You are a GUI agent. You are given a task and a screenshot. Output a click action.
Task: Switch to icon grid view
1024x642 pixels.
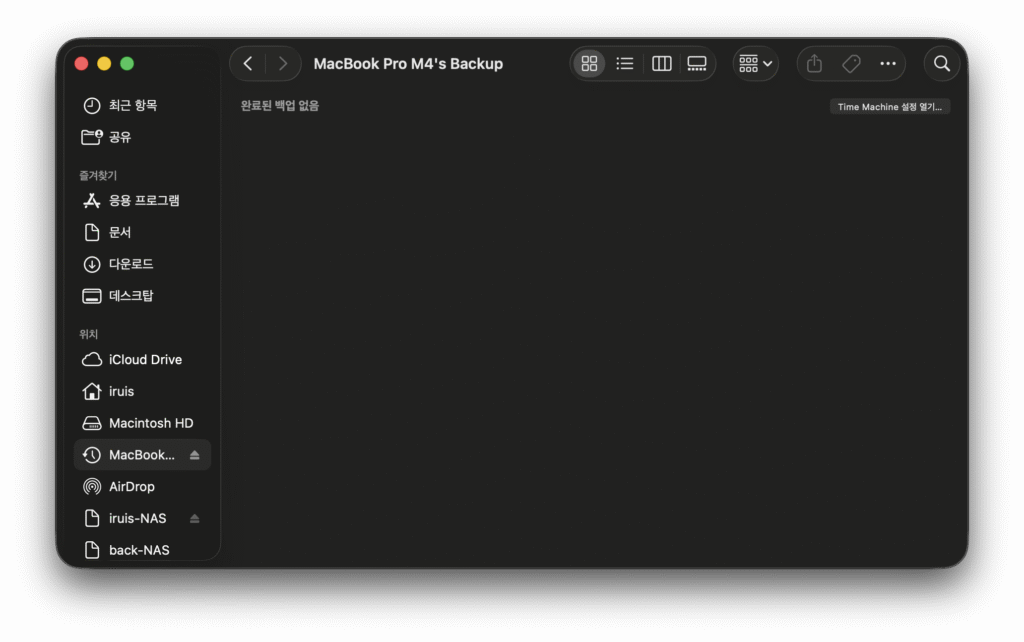coord(589,64)
